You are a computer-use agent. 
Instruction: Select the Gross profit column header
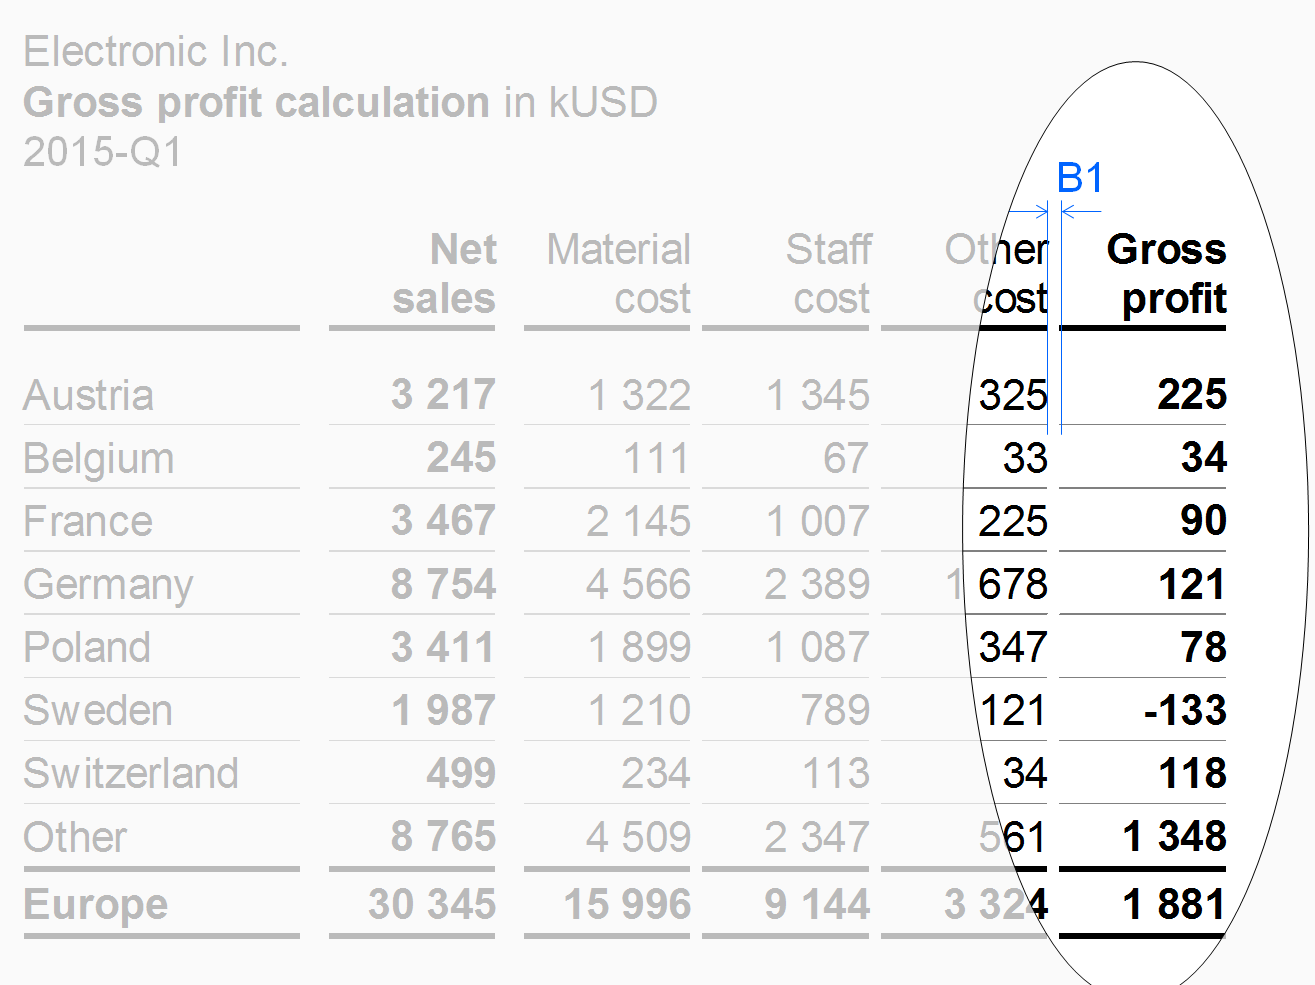(x=1166, y=274)
